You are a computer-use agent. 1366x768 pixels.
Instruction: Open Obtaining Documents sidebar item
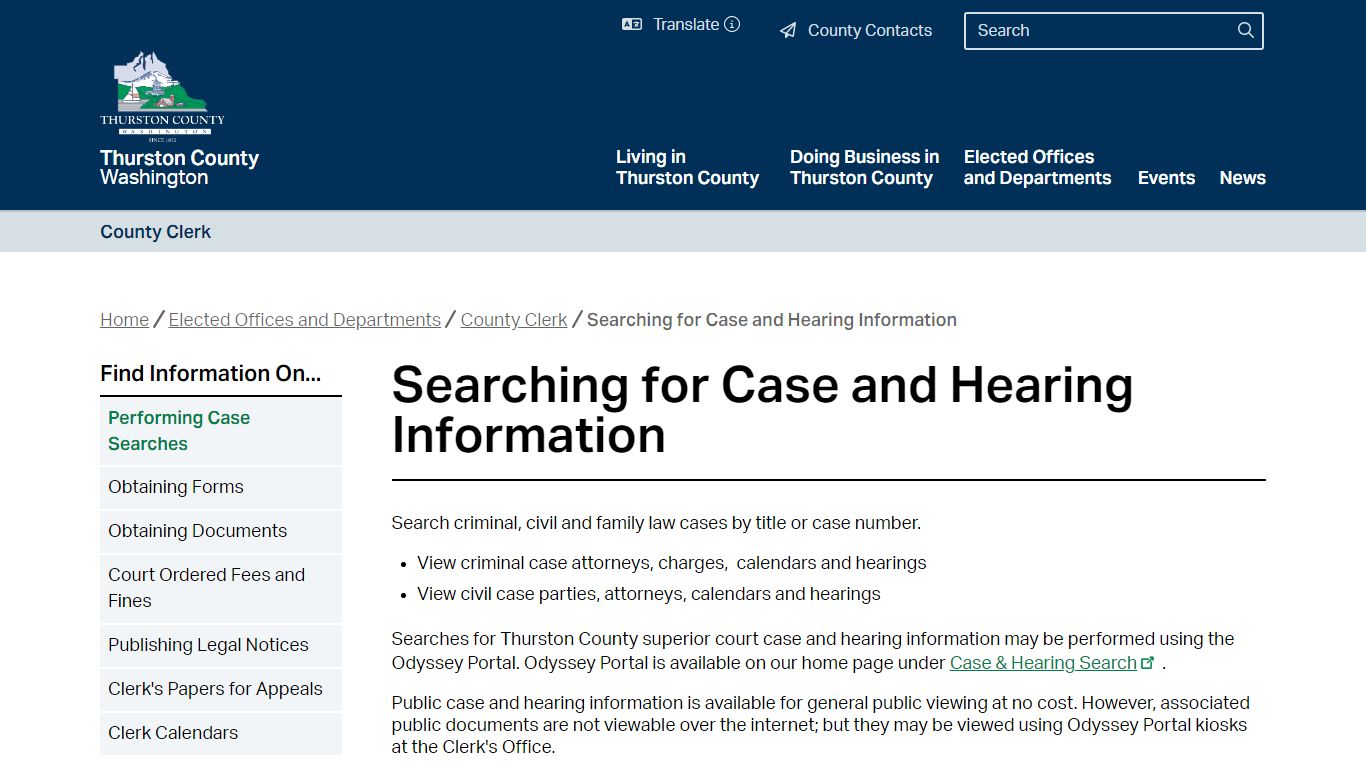point(221,531)
